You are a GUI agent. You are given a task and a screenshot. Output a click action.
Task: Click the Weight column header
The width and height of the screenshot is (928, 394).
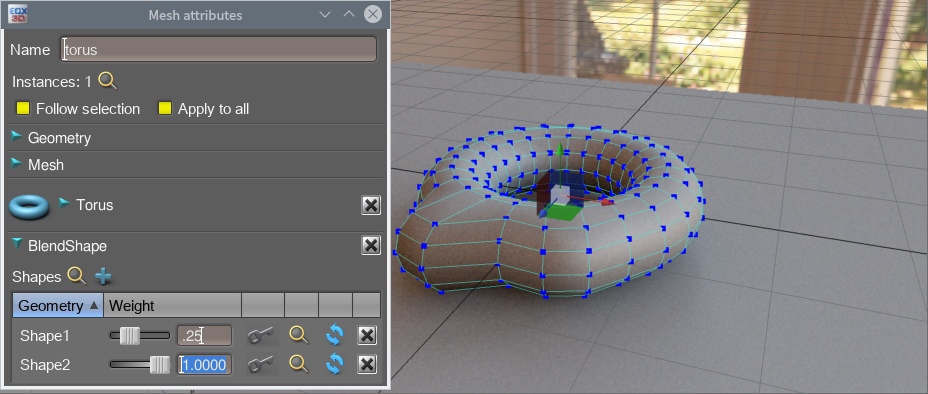pyautogui.click(x=172, y=305)
